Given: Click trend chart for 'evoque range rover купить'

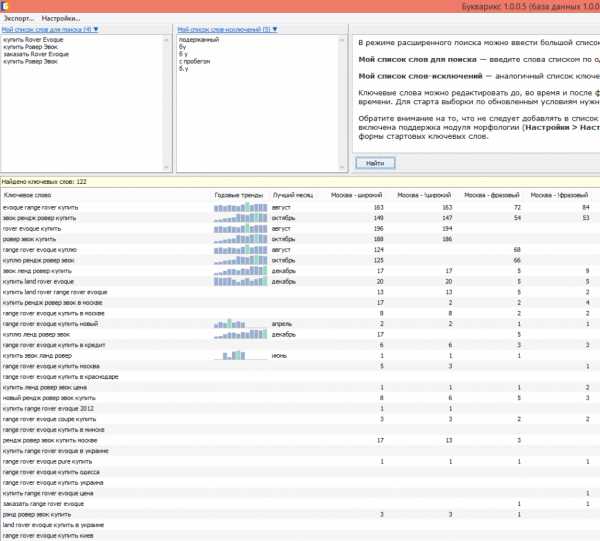Looking at the screenshot, I should click(x=241, y=207).
